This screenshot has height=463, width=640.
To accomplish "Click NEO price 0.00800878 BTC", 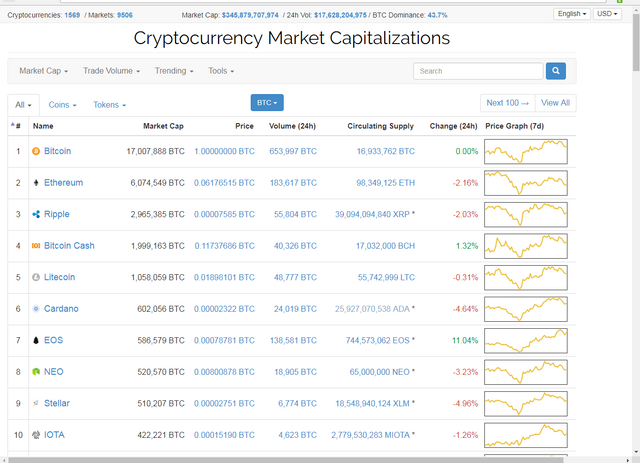I will coord(224,372).
